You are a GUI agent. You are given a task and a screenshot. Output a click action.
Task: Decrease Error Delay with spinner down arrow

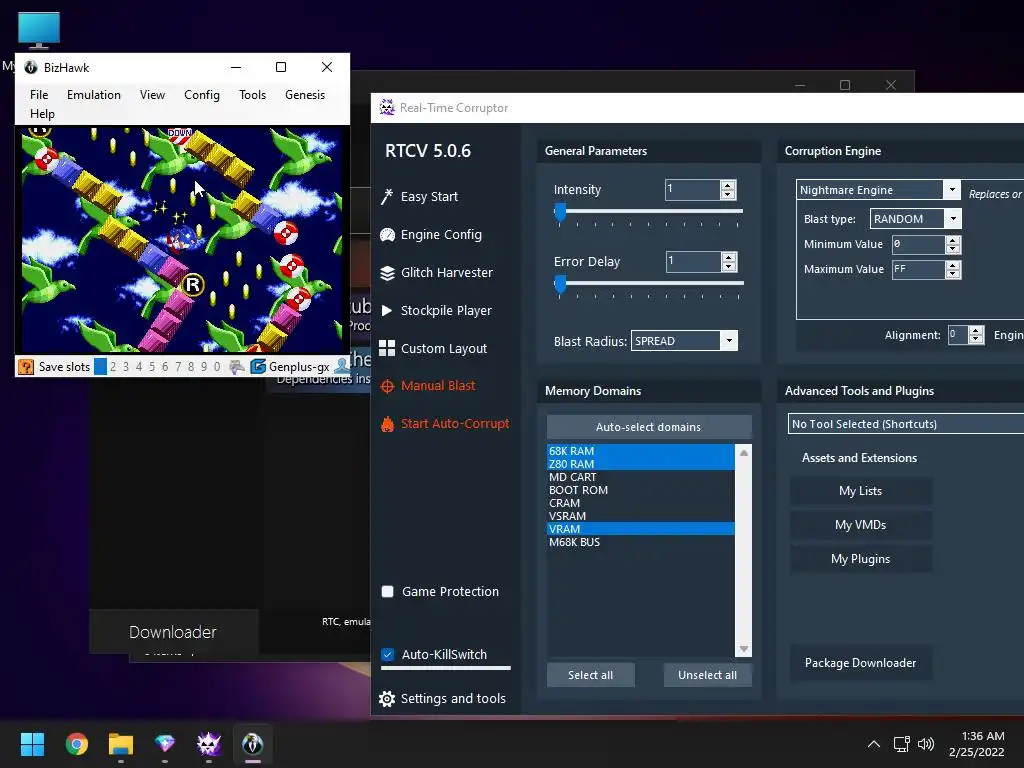coord(728,266)
